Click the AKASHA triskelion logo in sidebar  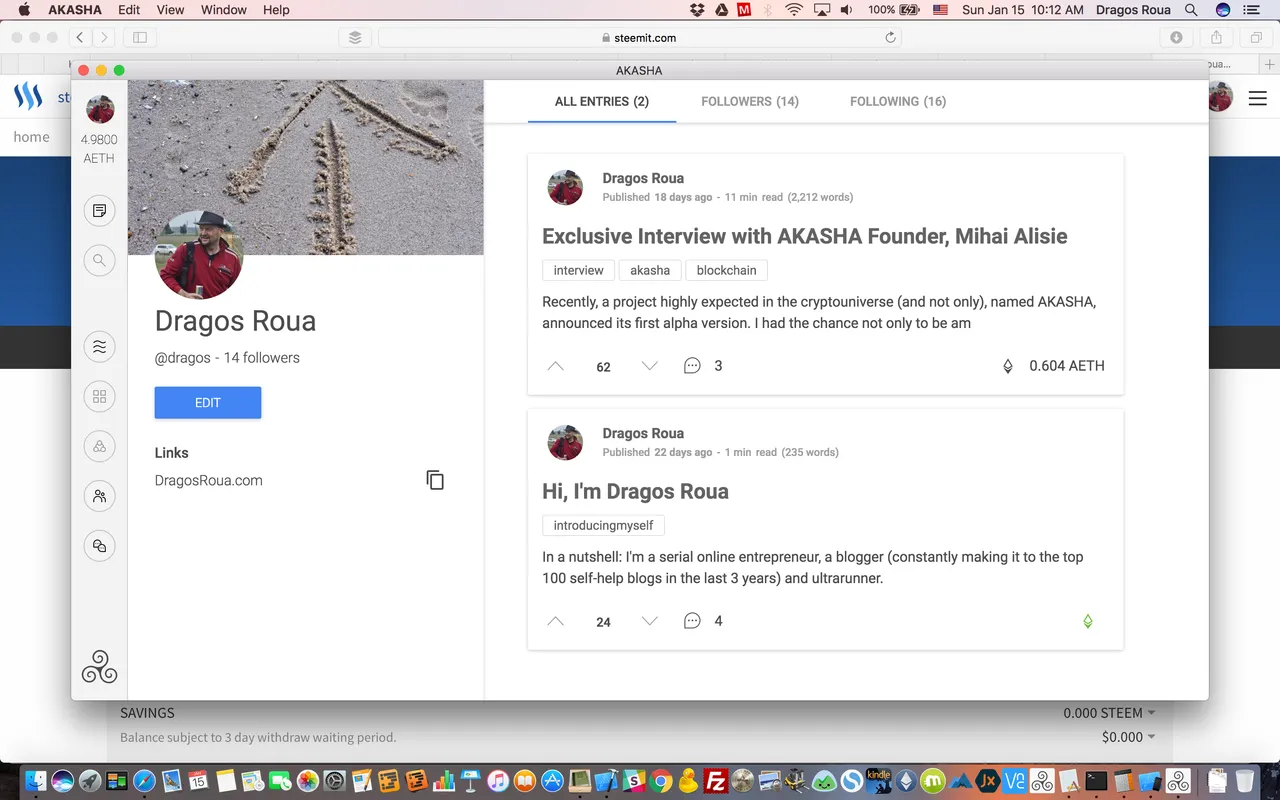point(99,667)
